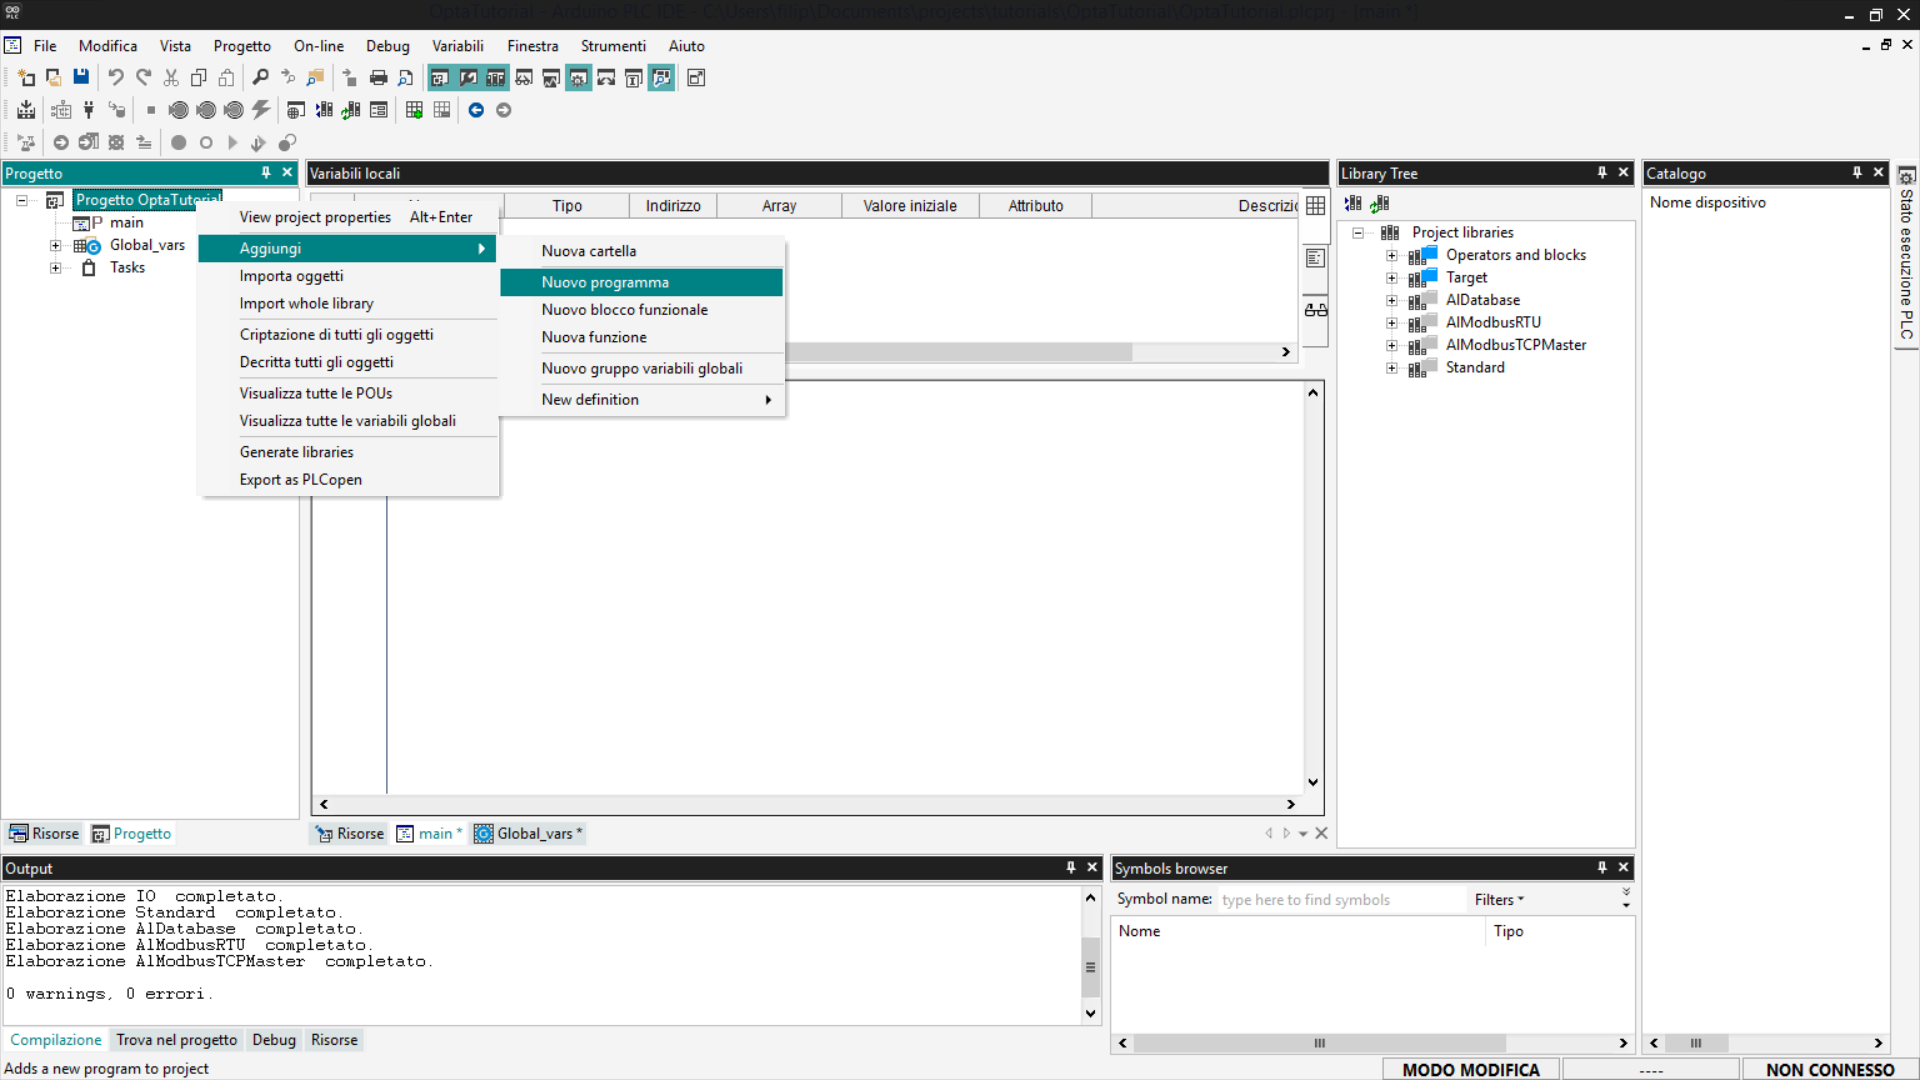Expand the Global_vars tree node

tap(56, 246)
